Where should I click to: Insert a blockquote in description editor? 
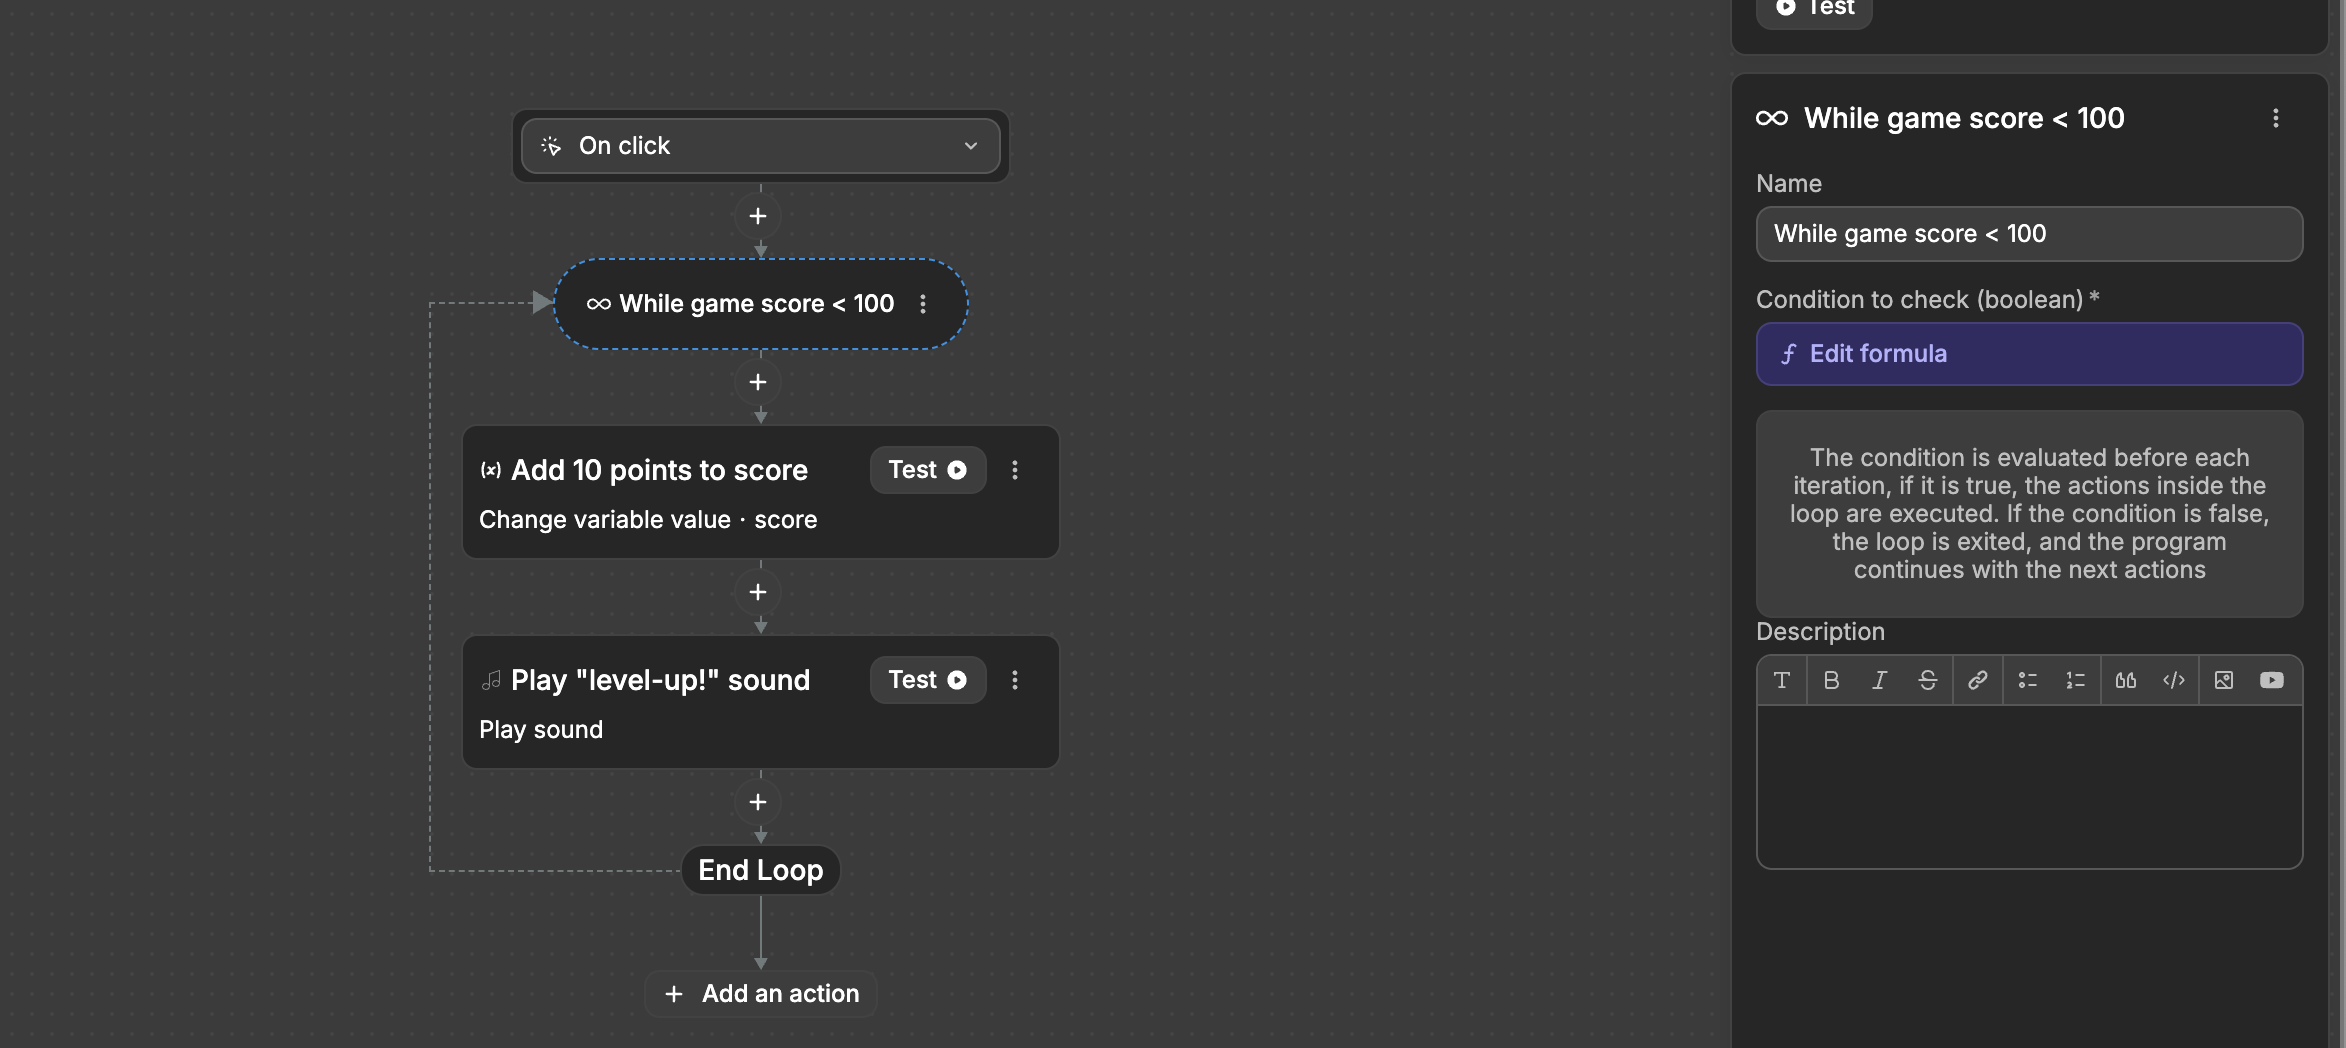pos(2126,680)
